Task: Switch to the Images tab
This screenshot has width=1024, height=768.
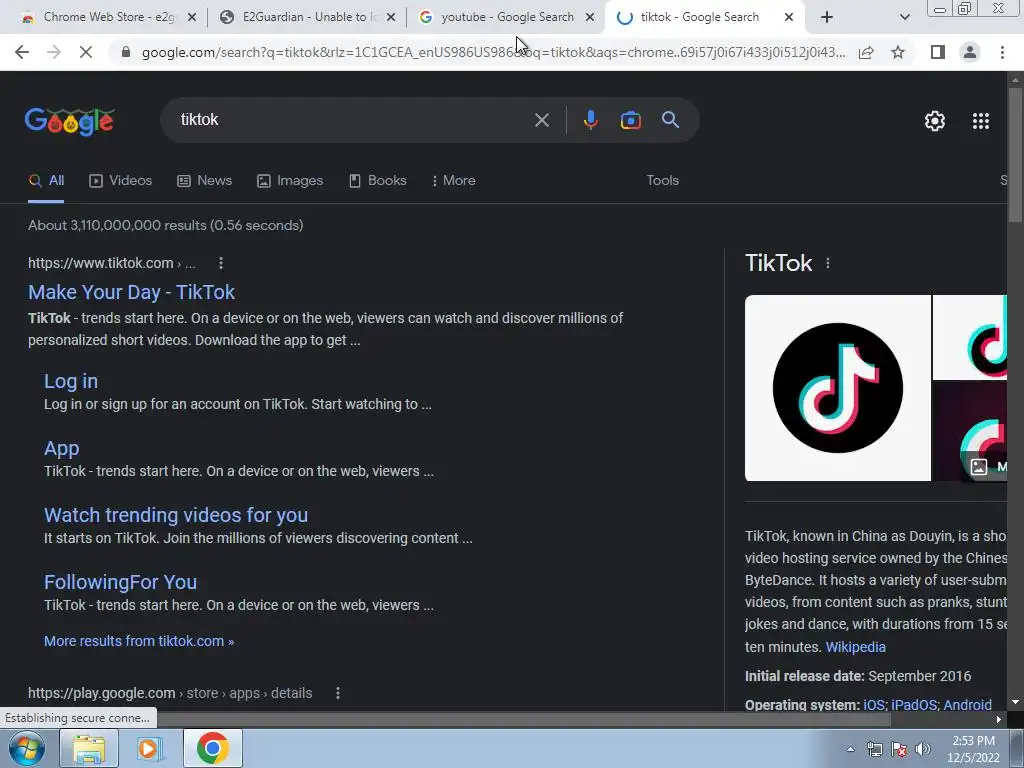Action: coord(290,181)
